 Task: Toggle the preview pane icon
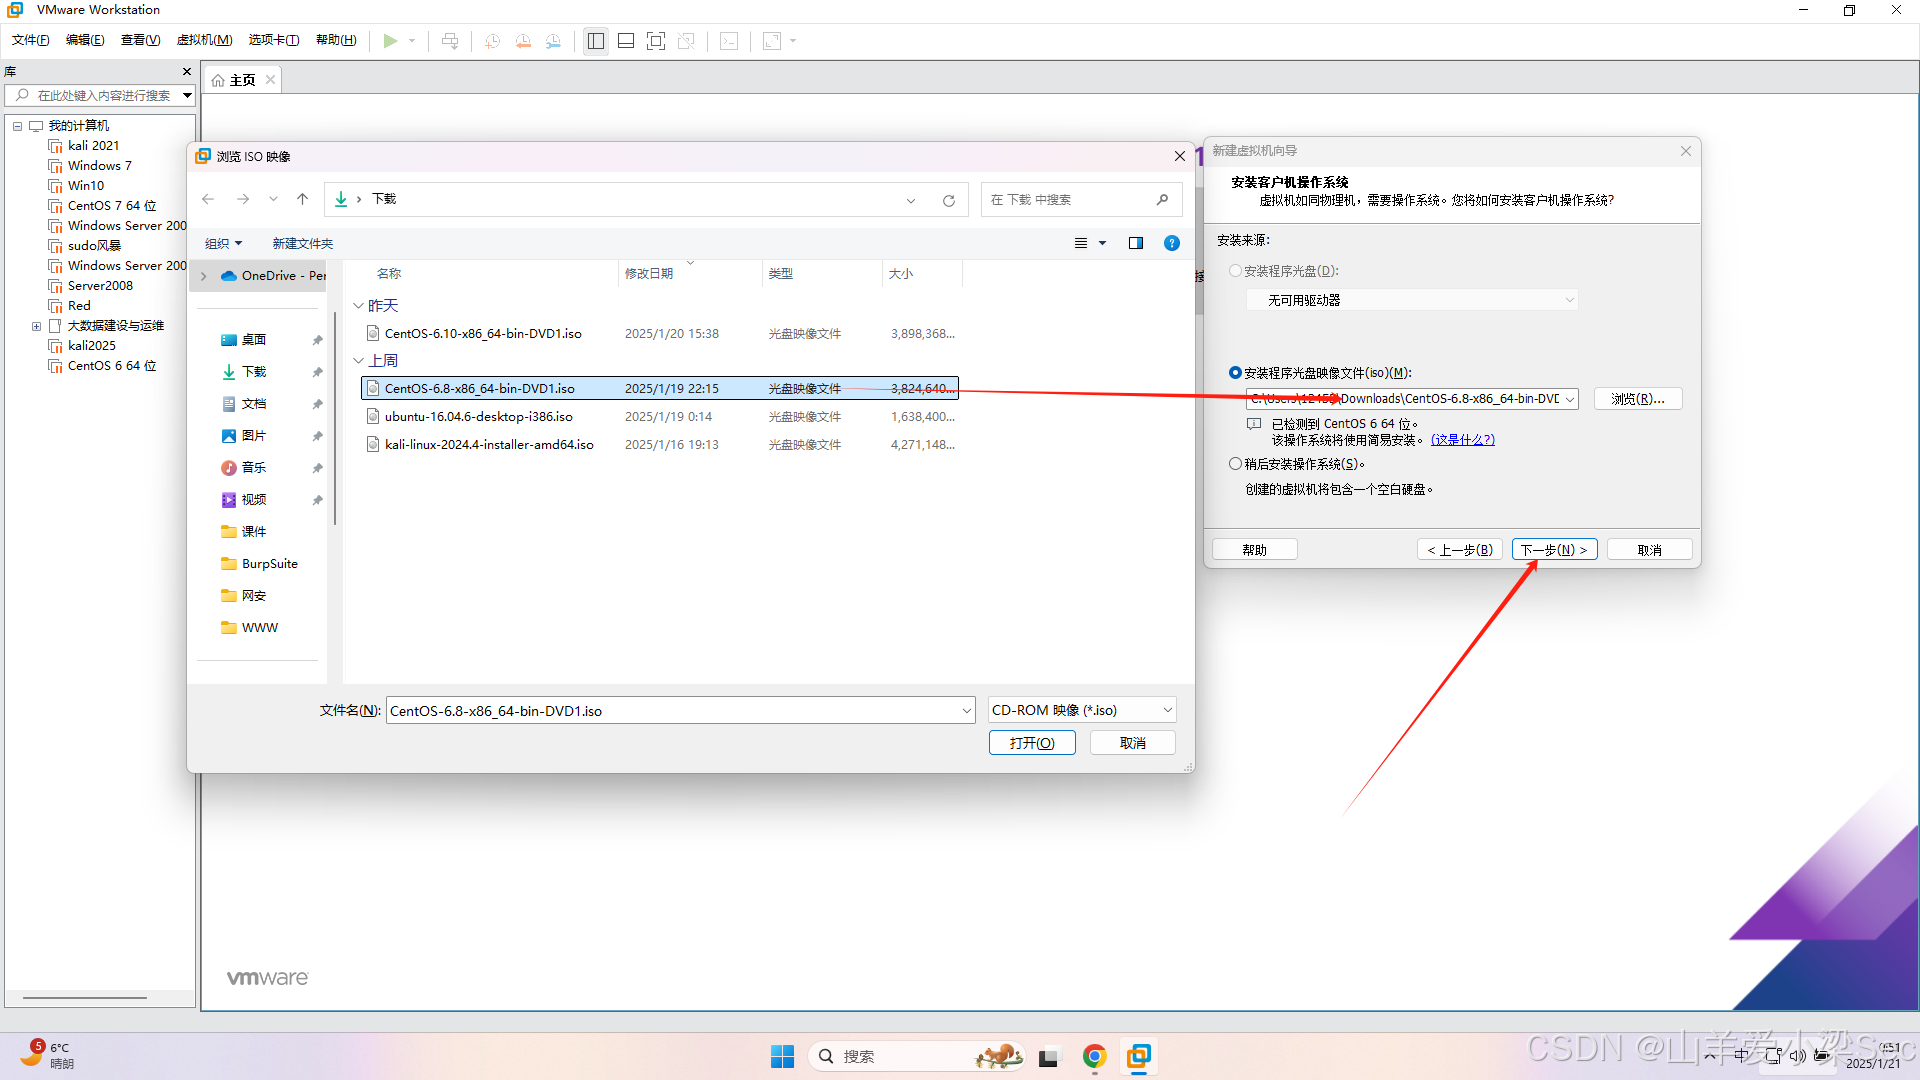1136,243
